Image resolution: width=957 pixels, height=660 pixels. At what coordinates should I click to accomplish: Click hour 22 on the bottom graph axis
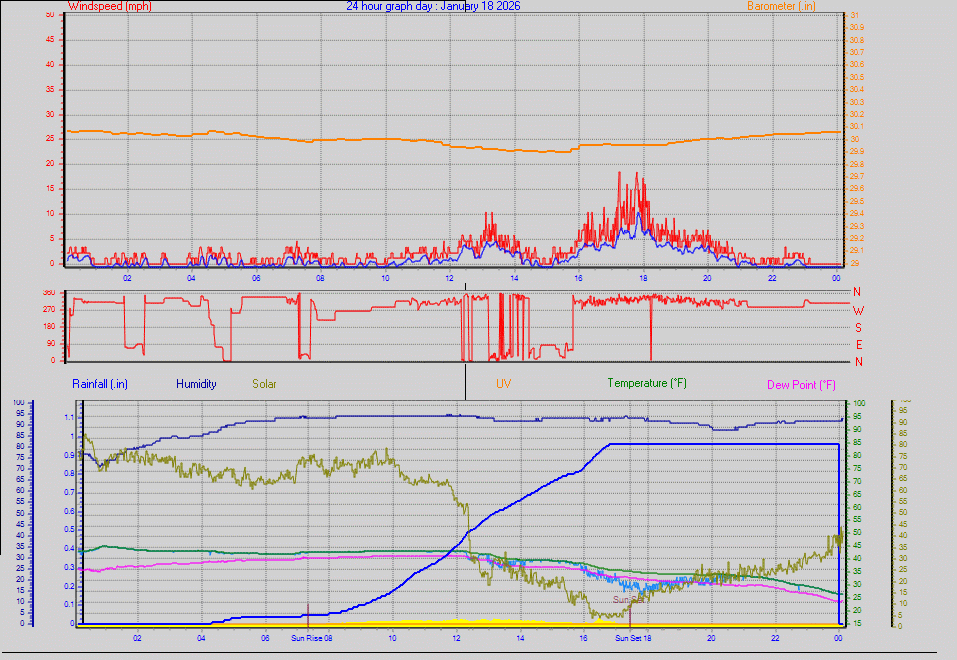pyautogui.click(x=775, y=637)
